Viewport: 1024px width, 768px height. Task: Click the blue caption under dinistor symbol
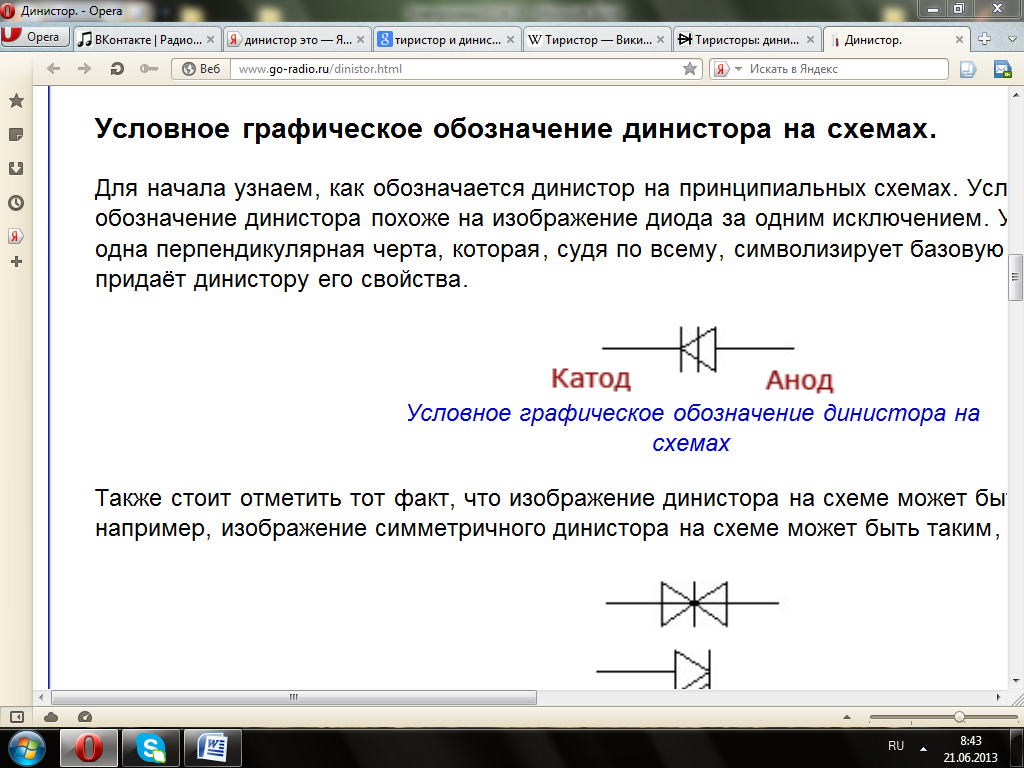693,428
